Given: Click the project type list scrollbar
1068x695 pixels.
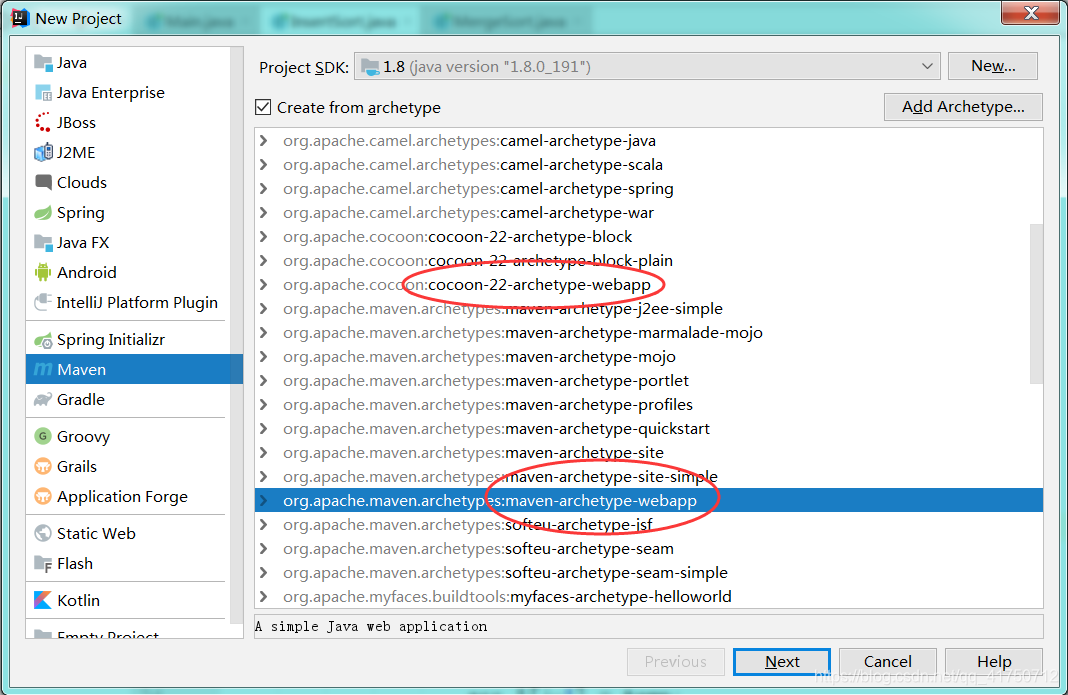Looking at the screenshot, I should 237,334.
